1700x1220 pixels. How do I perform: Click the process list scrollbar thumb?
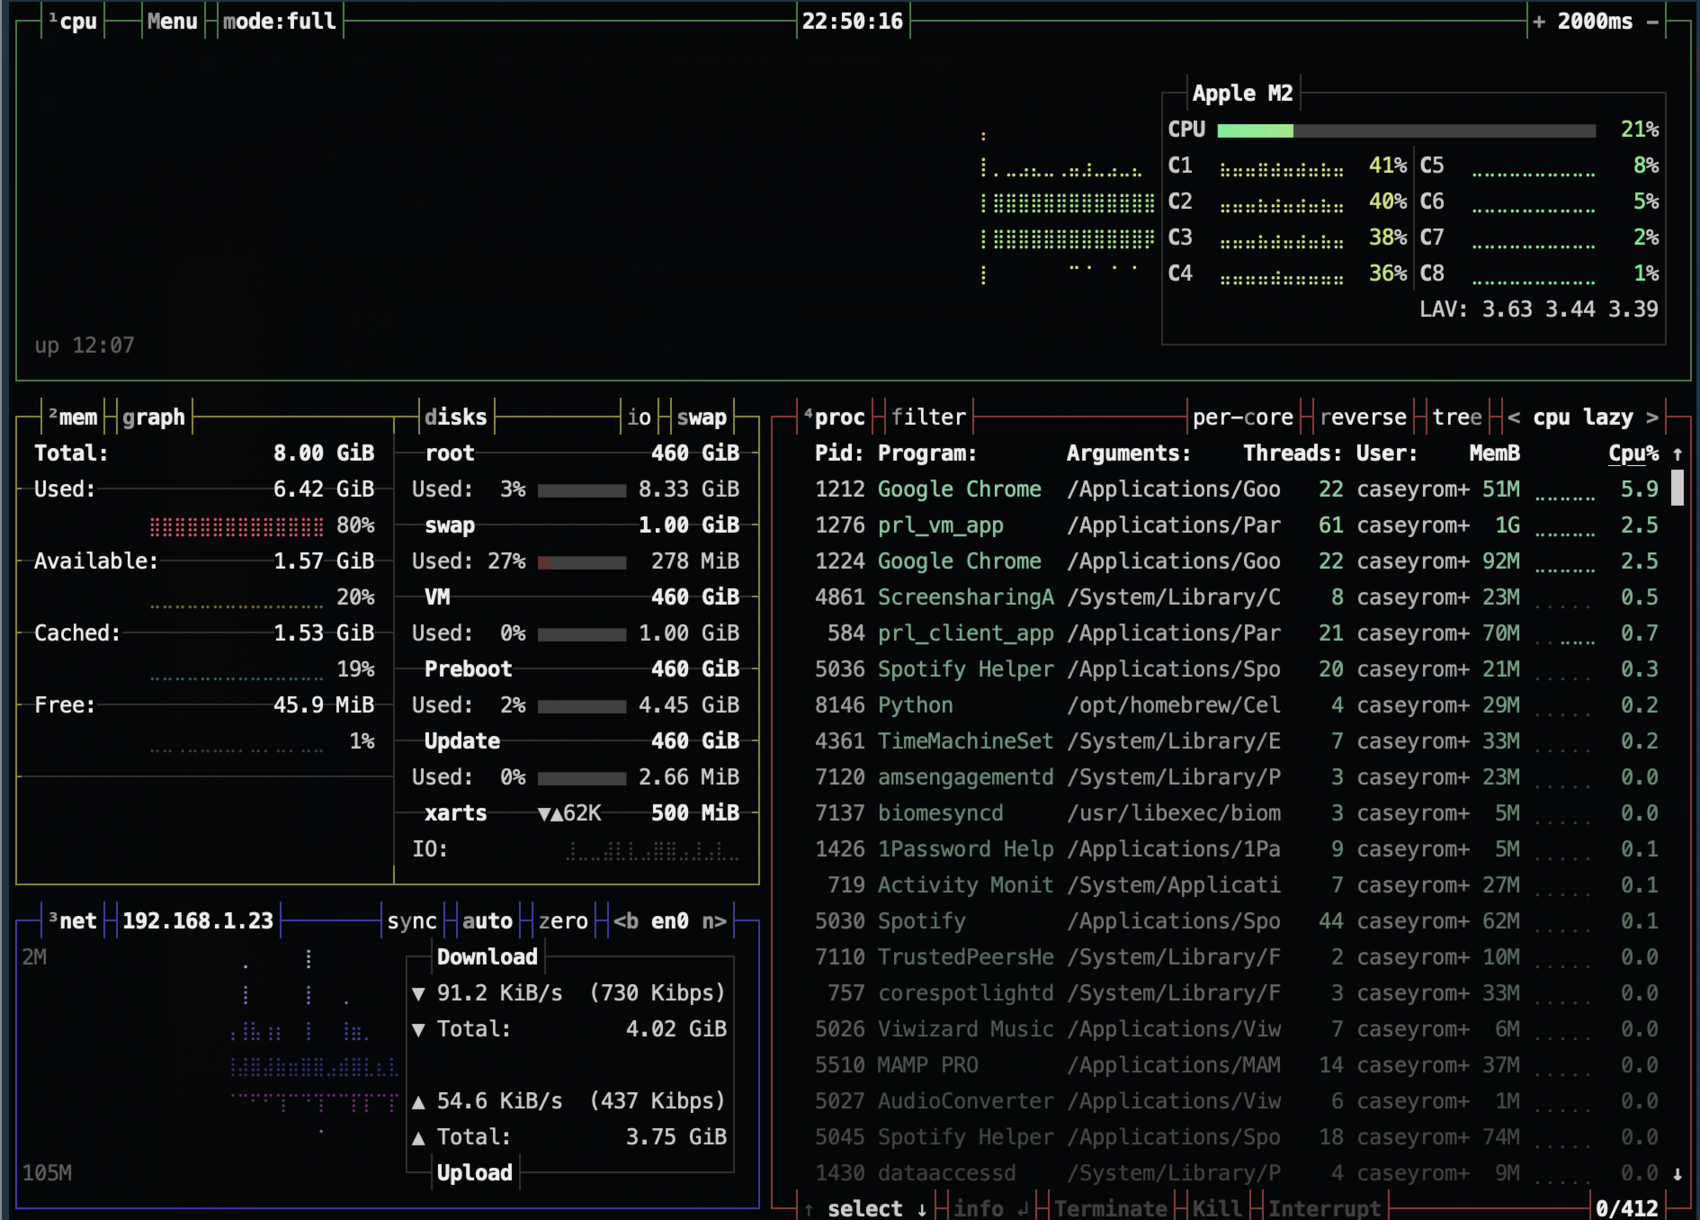pyautogui.click(x=1677, y=489)
